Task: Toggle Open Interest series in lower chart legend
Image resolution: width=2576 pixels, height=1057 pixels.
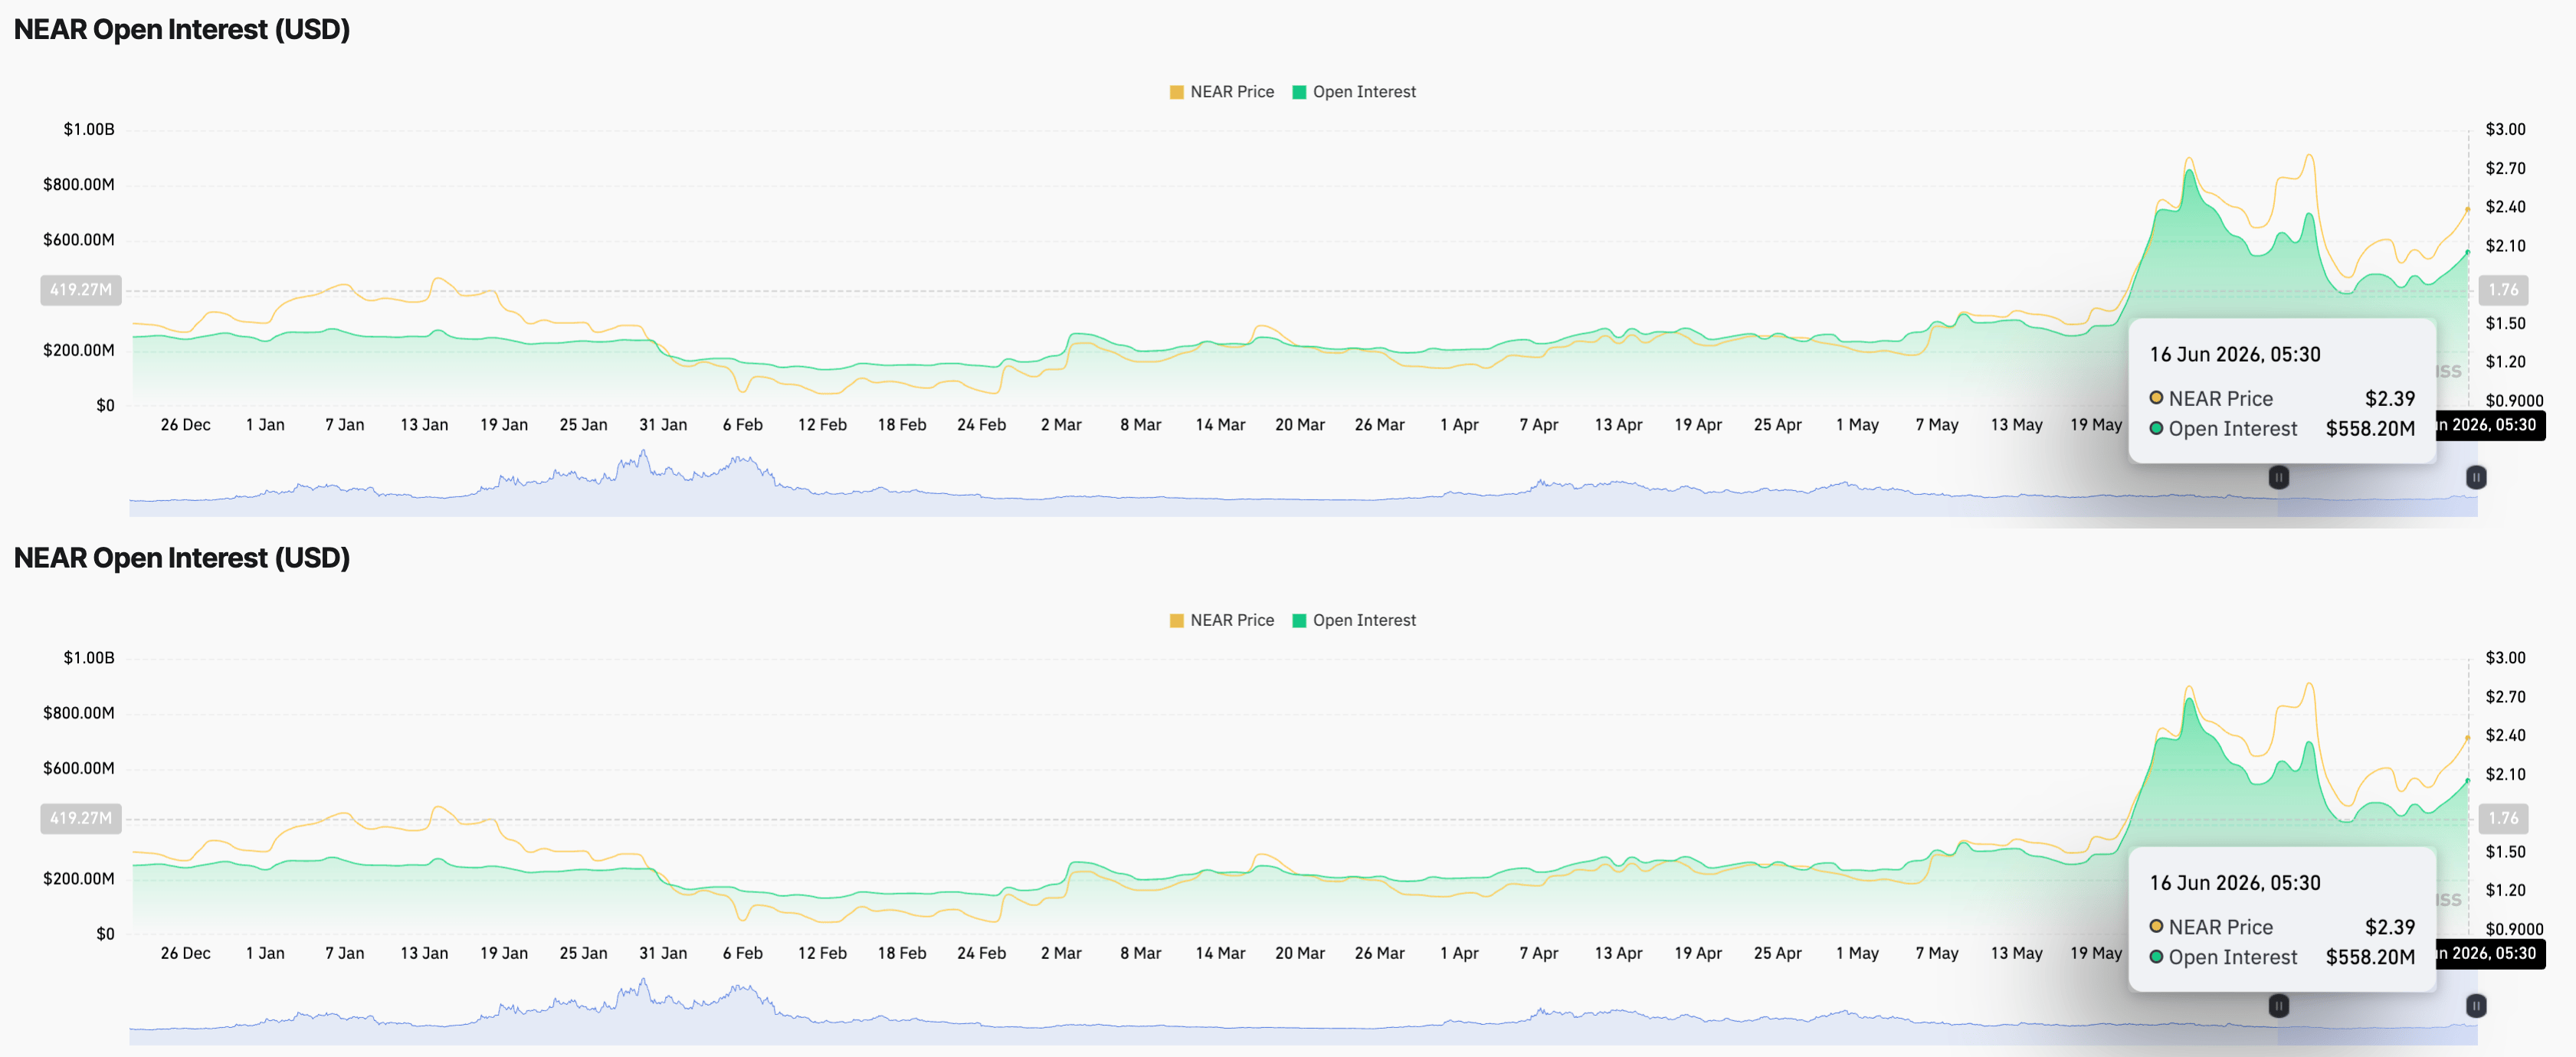Action: (1354, 620)
